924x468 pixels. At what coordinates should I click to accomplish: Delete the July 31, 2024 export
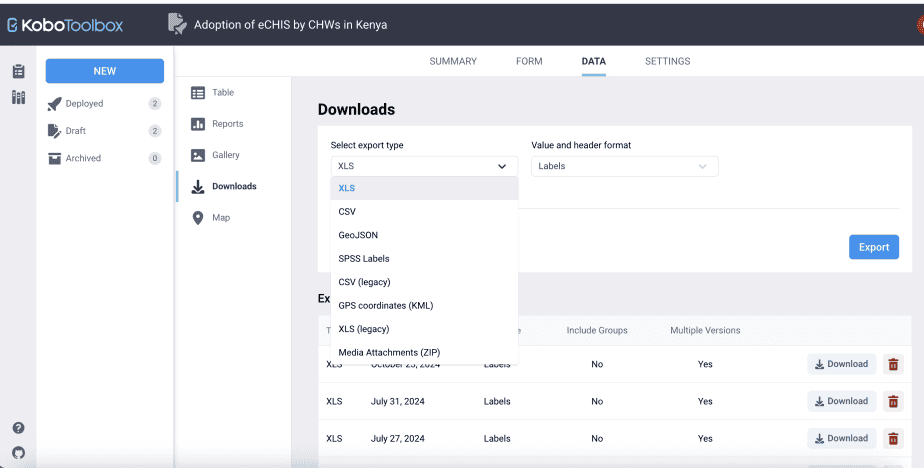coord(892,401)
